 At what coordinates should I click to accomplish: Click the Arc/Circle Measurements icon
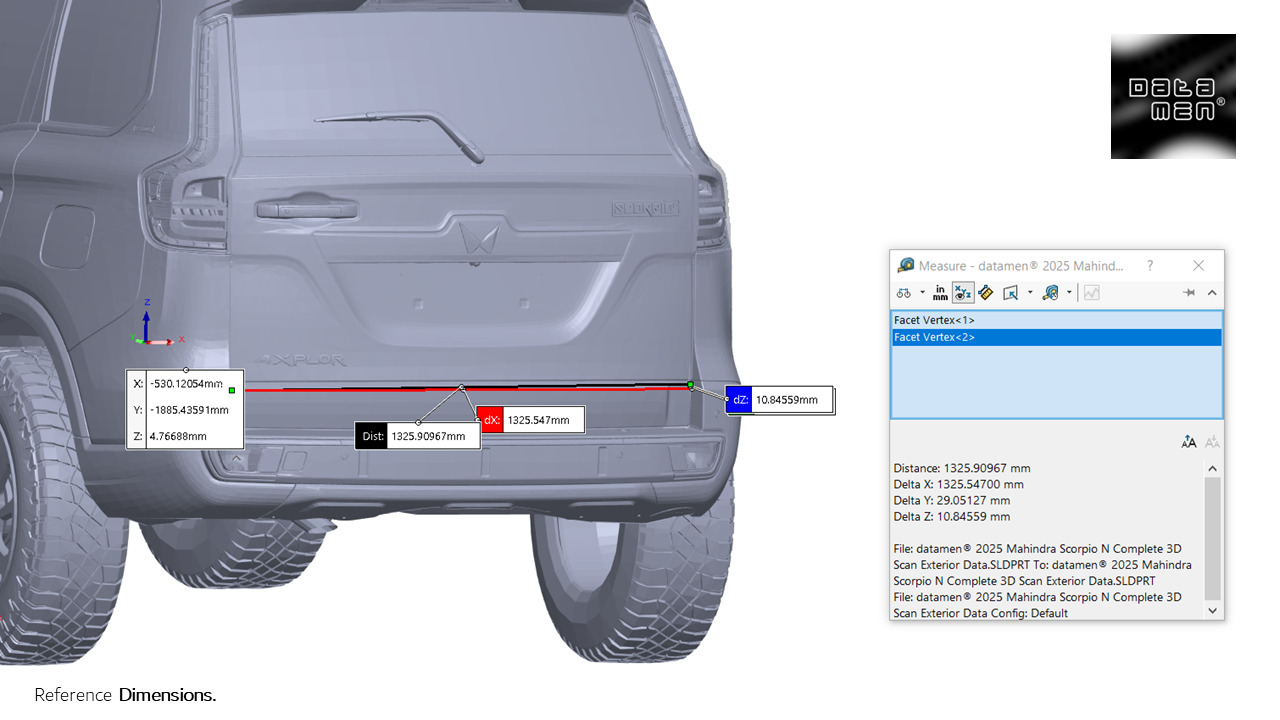(x=903, y=293)
